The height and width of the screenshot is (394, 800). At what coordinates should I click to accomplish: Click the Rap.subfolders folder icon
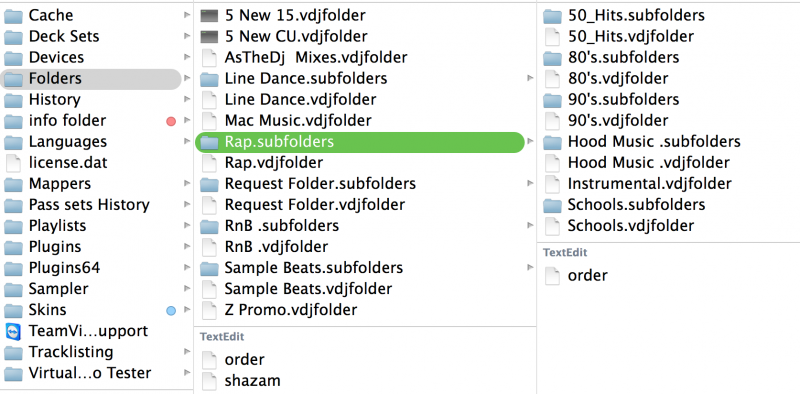(x=209, y=142)
